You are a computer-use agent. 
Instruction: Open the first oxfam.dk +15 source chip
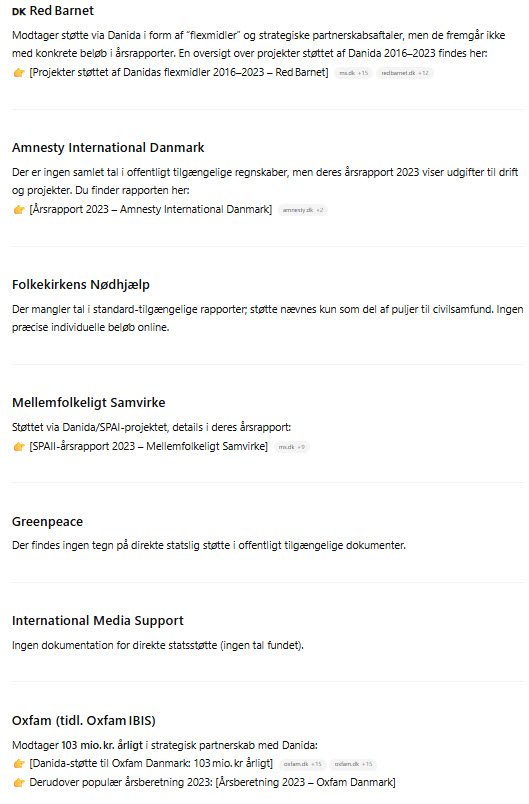(x=302, y=764)
